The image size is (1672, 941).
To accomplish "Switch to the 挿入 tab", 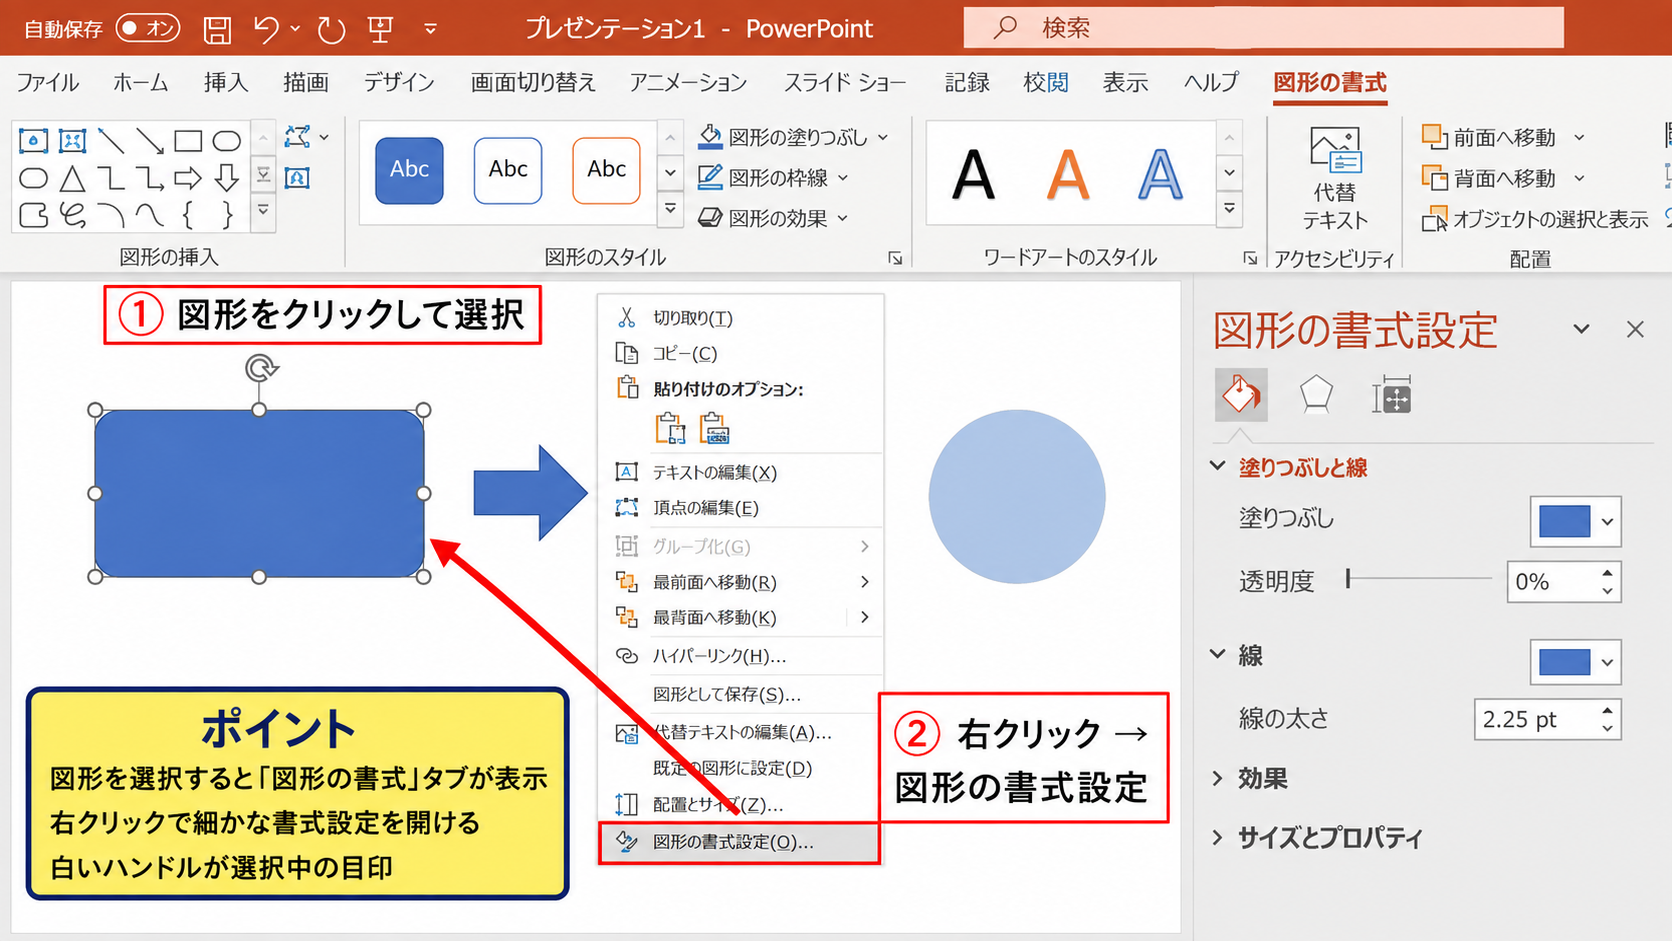I will point(226,82).
